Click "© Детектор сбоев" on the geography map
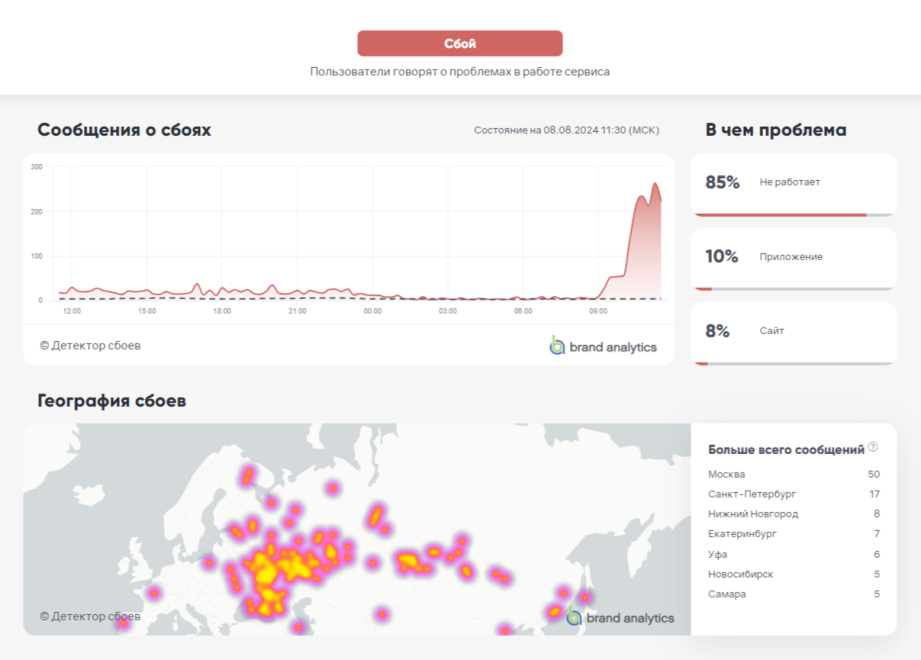The image size is (921, 660). point(90,617)
